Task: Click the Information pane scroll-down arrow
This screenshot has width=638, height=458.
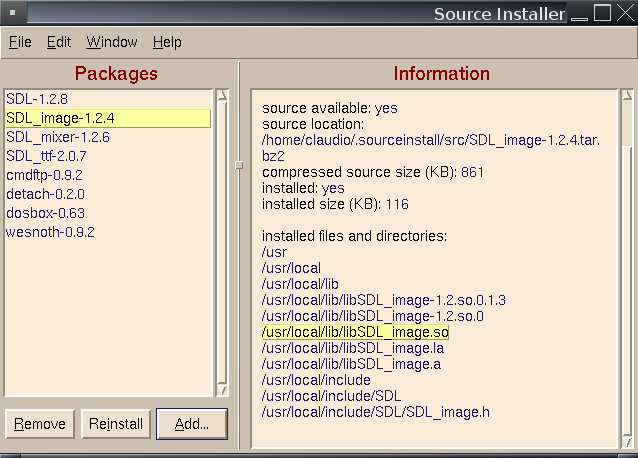Action: coord(626,438)
